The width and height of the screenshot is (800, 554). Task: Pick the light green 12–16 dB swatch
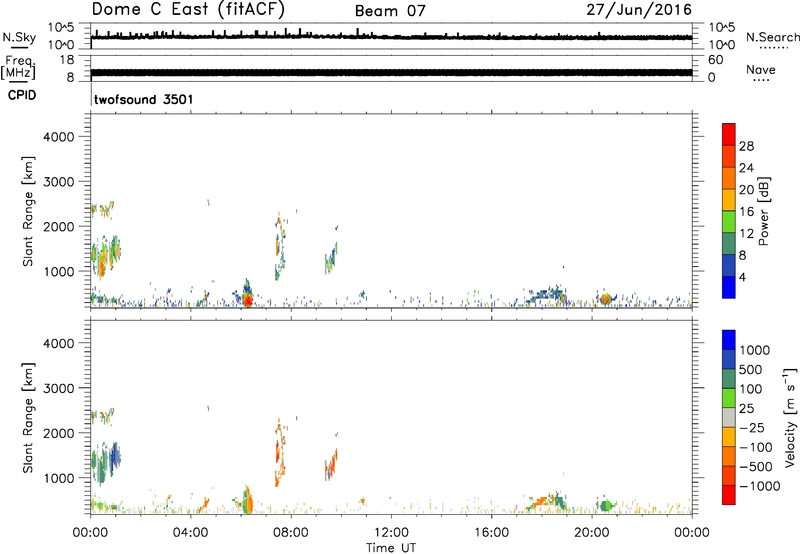coord(729,221)
